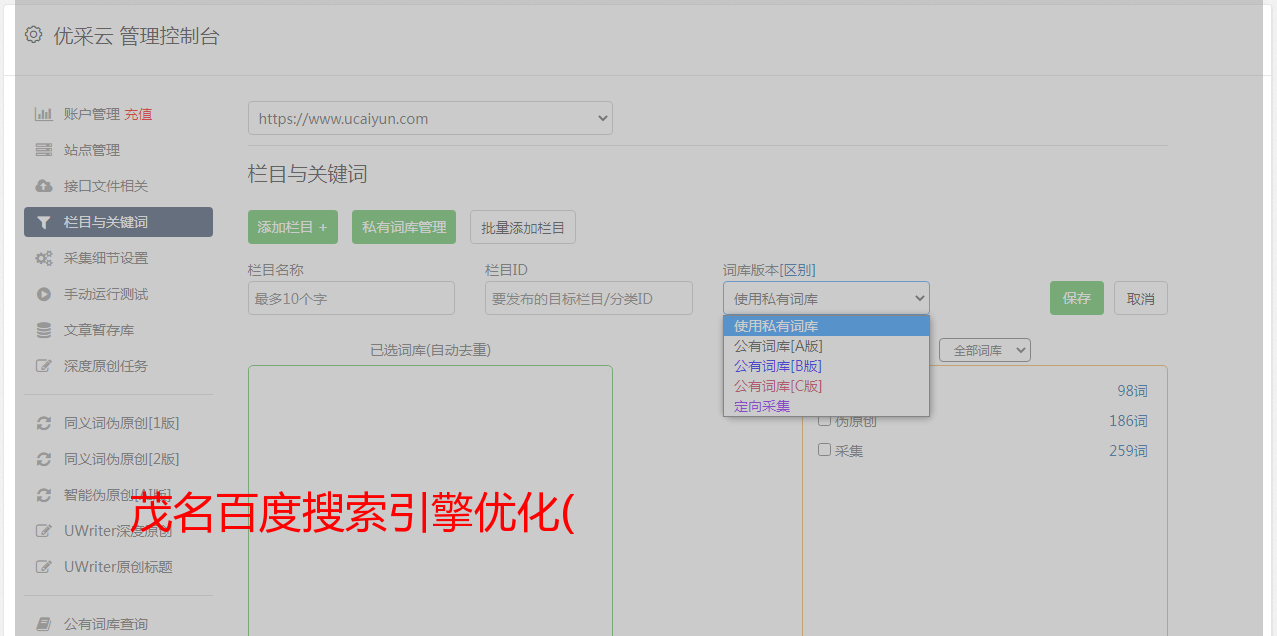Click the 98词 count
This screenshot has height=636, width=1277.
pyautogui.click(x=1132, y=391)
